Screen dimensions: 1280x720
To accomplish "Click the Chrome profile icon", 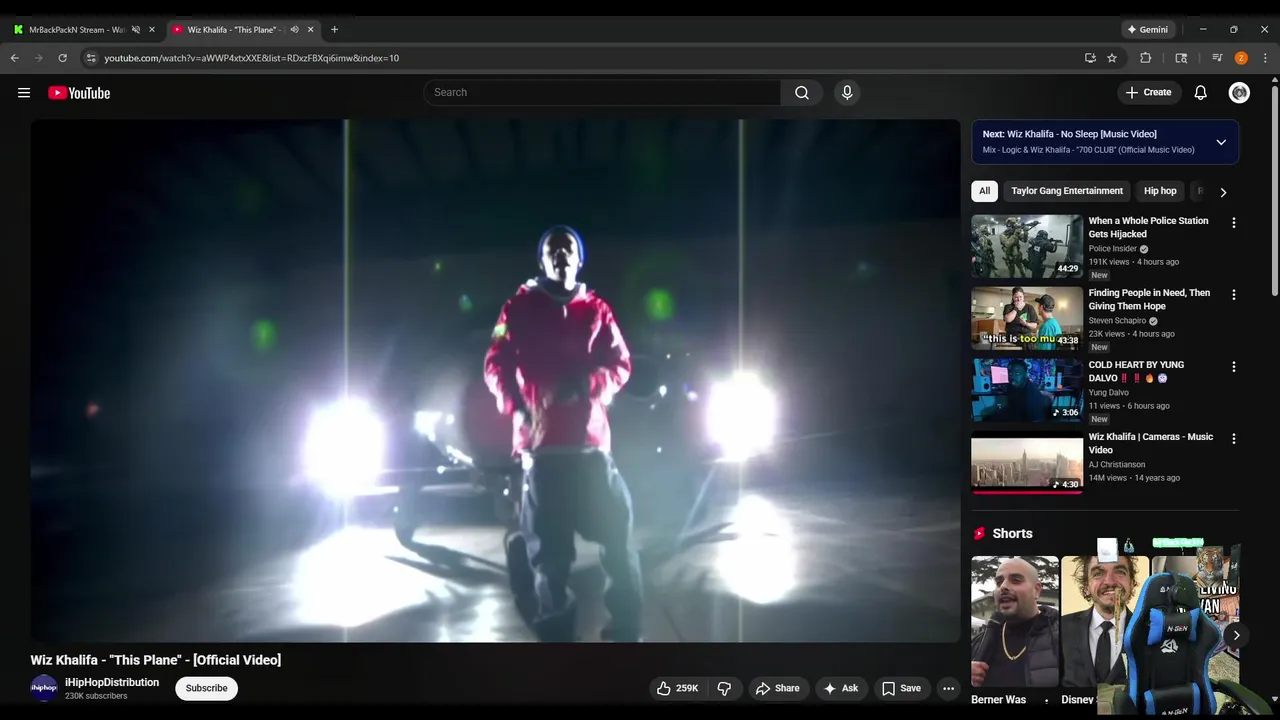I will tap(1241, 58).
